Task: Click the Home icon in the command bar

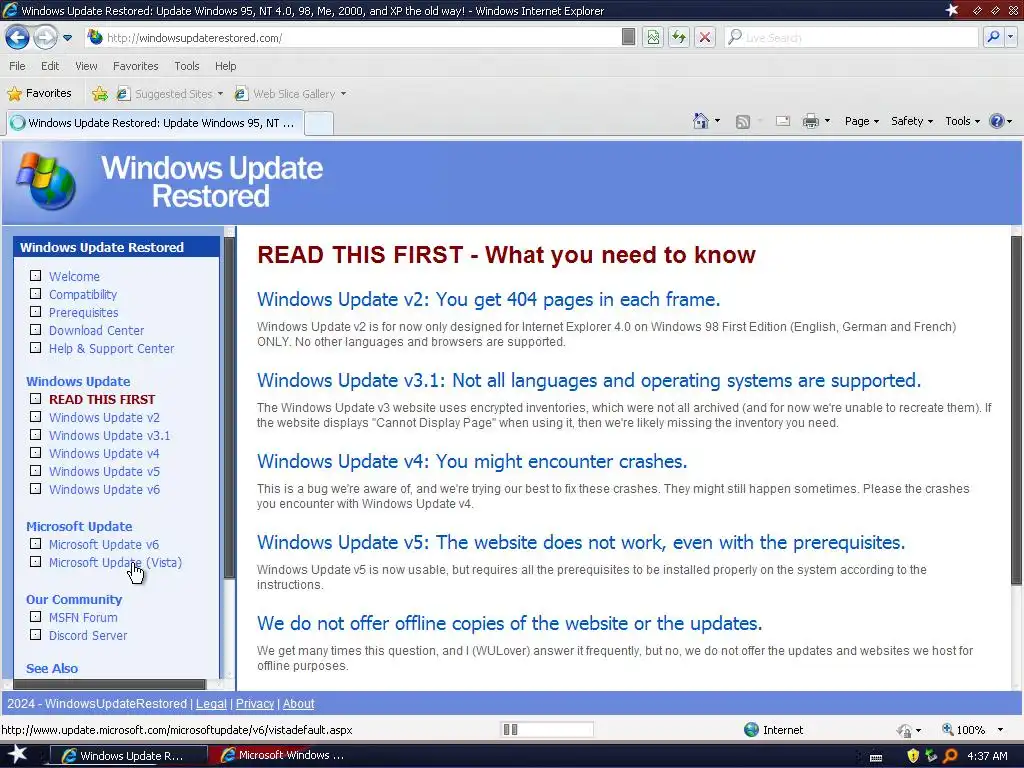Action: coord(701,121)
